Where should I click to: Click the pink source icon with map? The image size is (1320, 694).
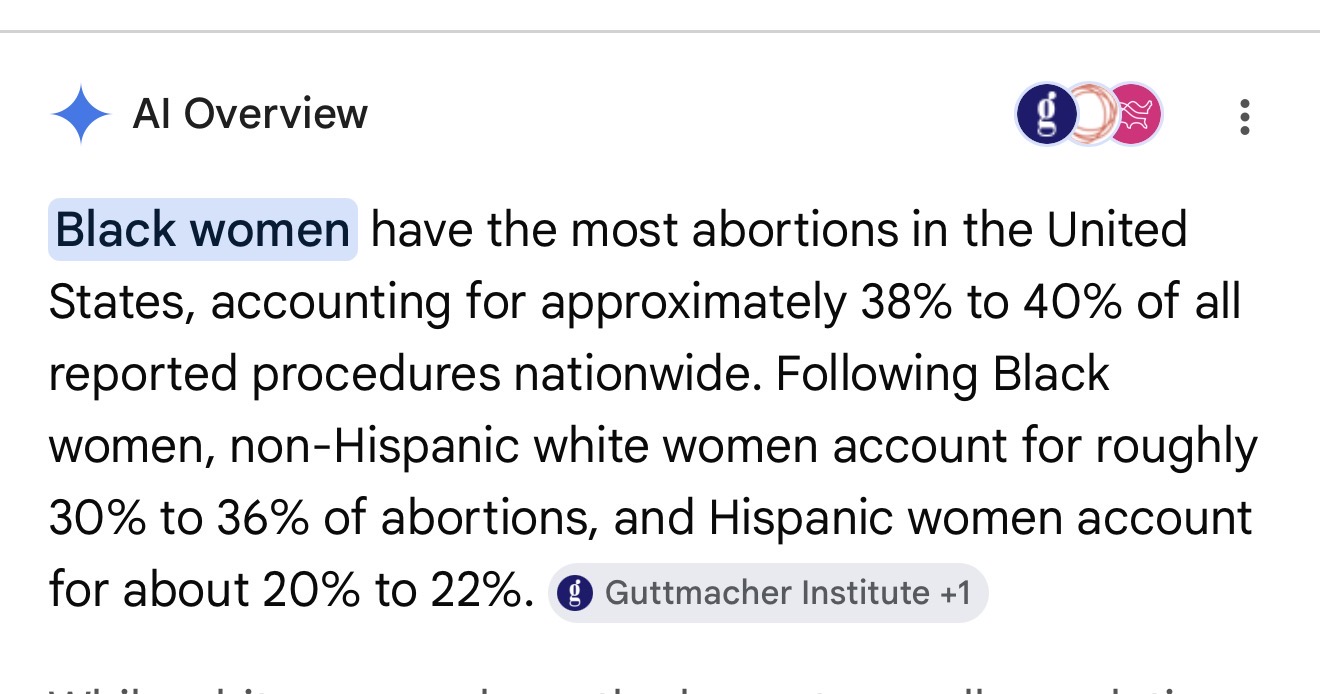coord(1135,115)
